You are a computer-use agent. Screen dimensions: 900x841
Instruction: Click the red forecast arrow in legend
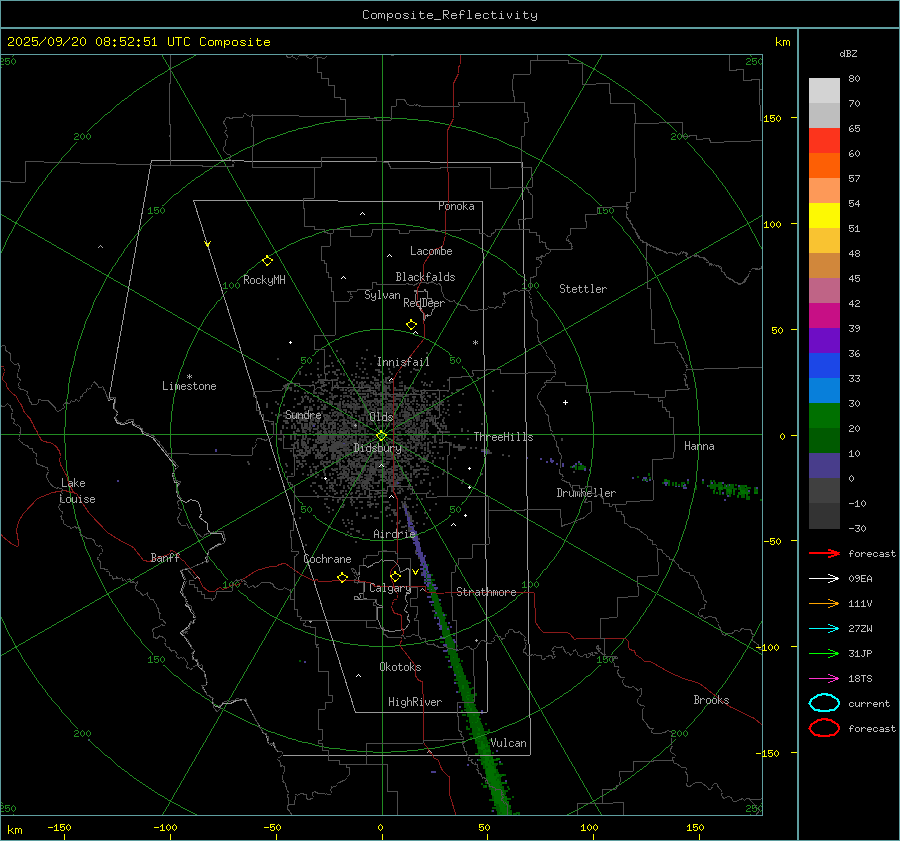pyautogui.click(x=824, y=553)
